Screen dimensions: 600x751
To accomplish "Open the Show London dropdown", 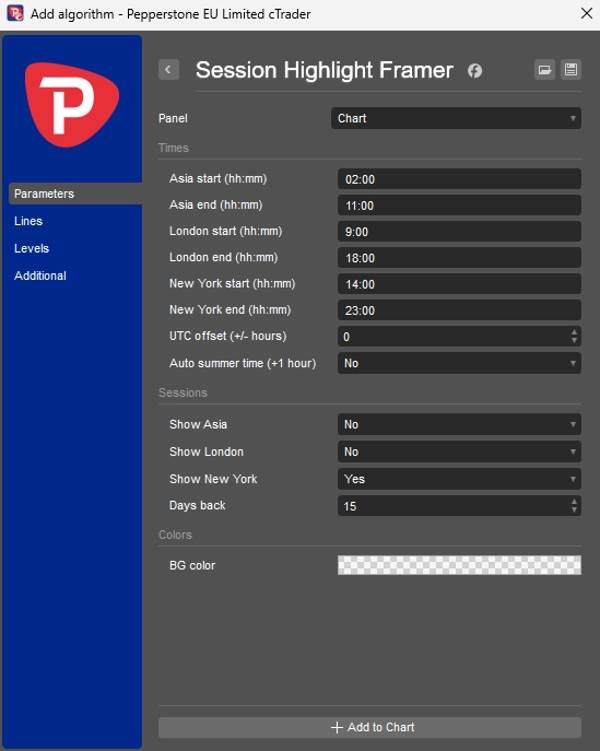I will tap(459, 452).
